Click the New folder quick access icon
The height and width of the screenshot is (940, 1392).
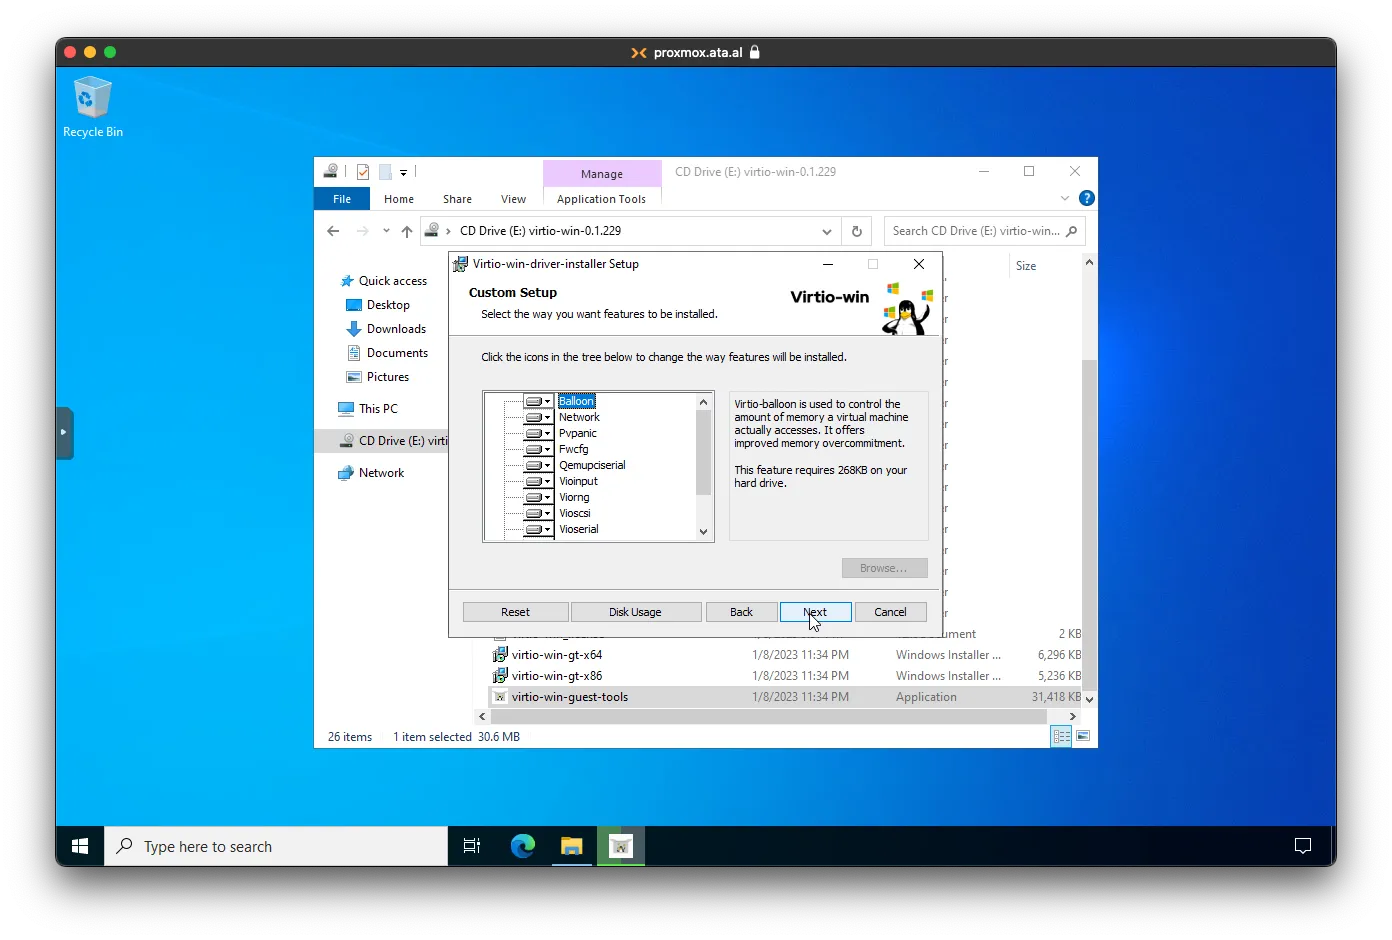click(385, 172)
